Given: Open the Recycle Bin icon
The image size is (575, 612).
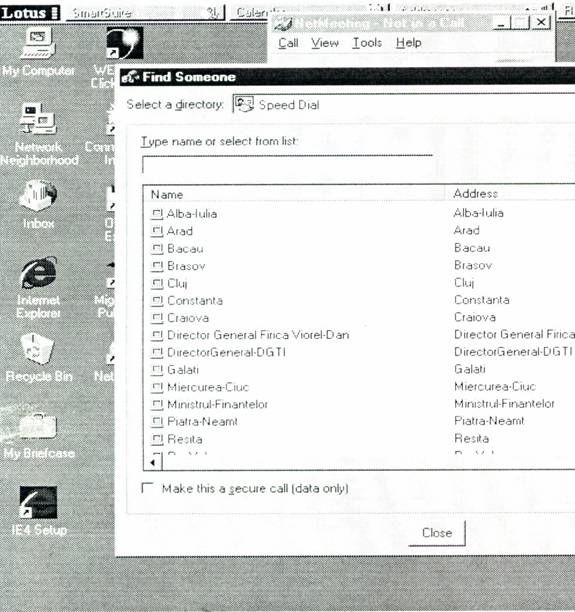Looking at the screenshot, I should pos(37,349).
